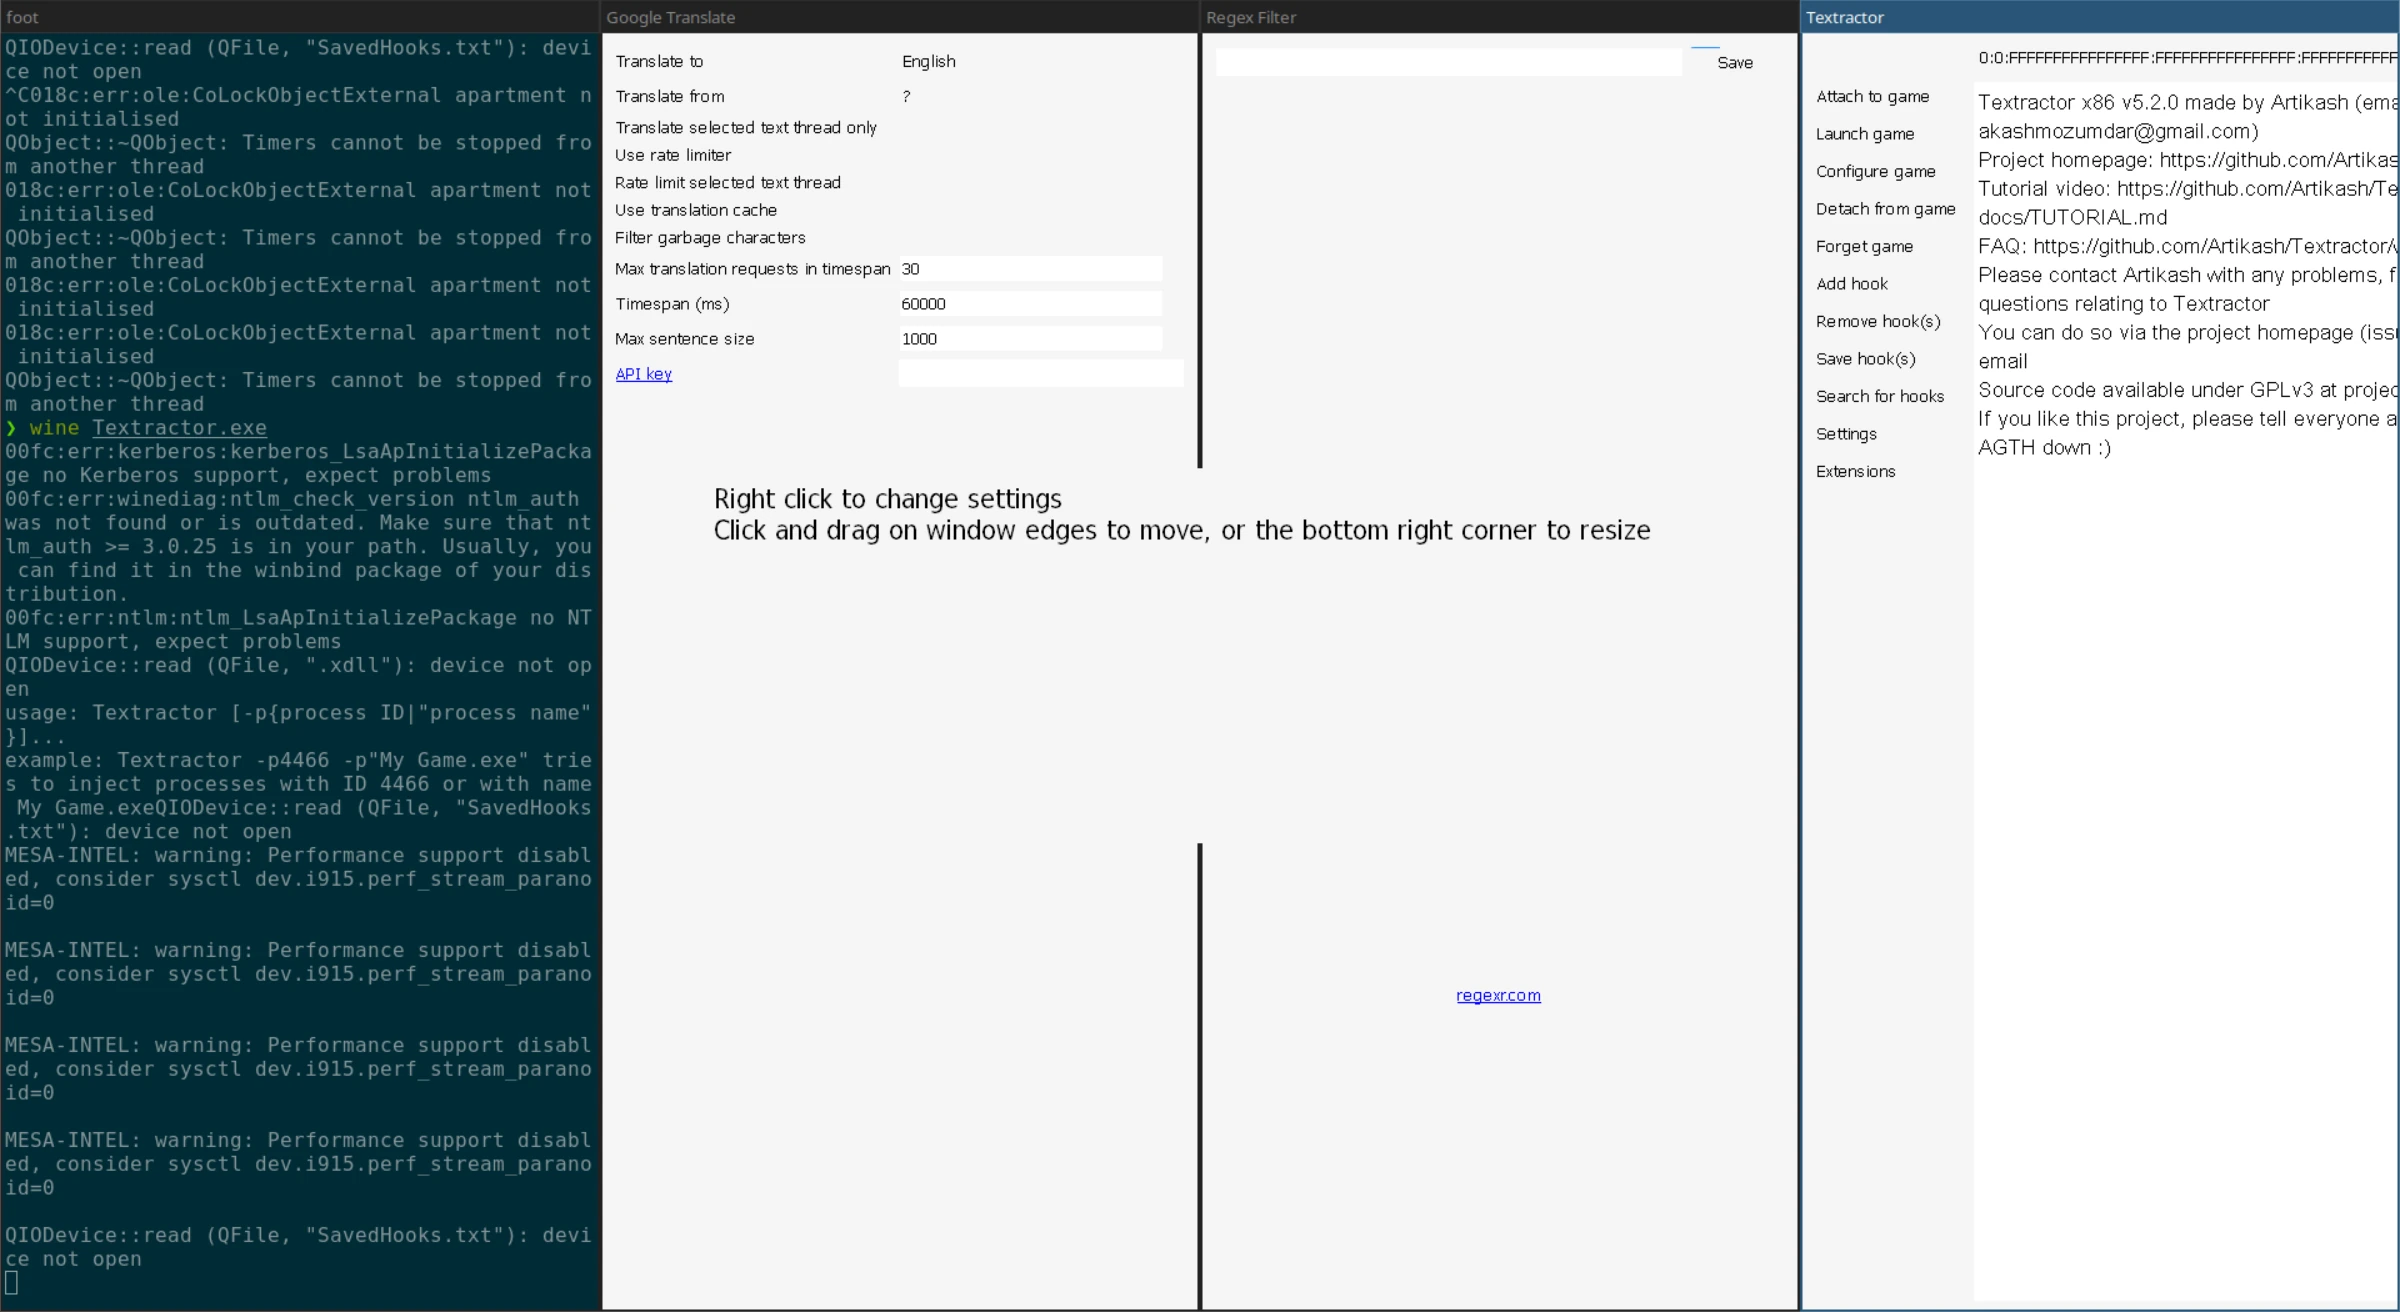Click the Save hook(s) icon
The width and height of the screenshot is (2400, 1312).
point(1867,359)
